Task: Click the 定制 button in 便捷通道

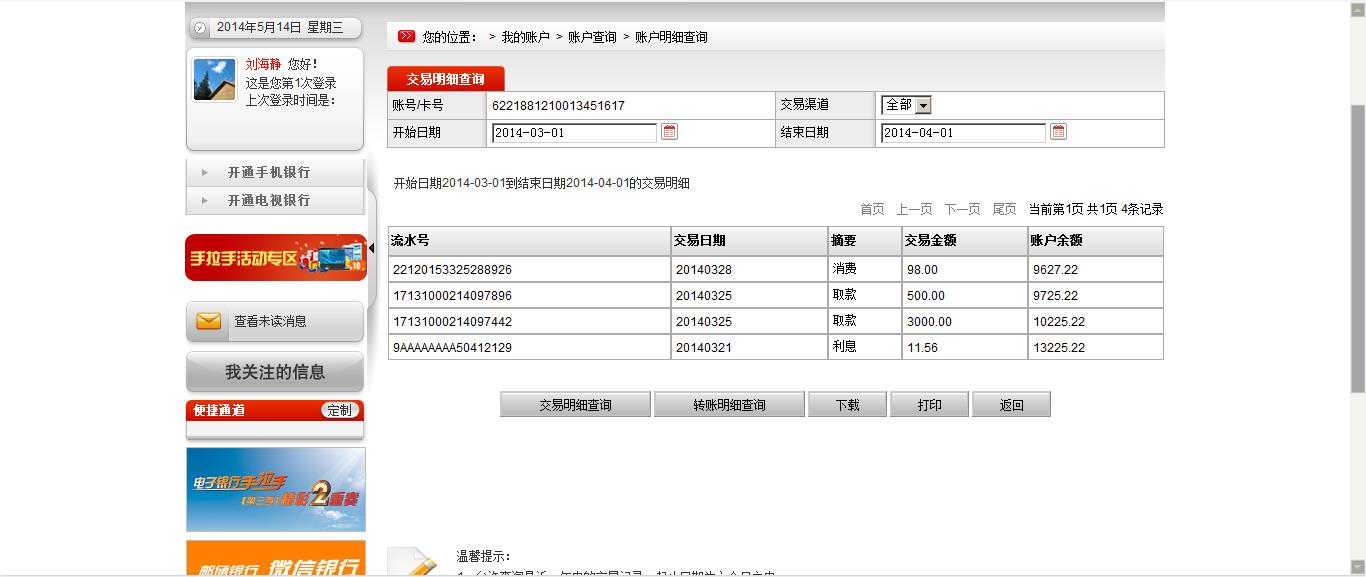Action: click(340, 410)
